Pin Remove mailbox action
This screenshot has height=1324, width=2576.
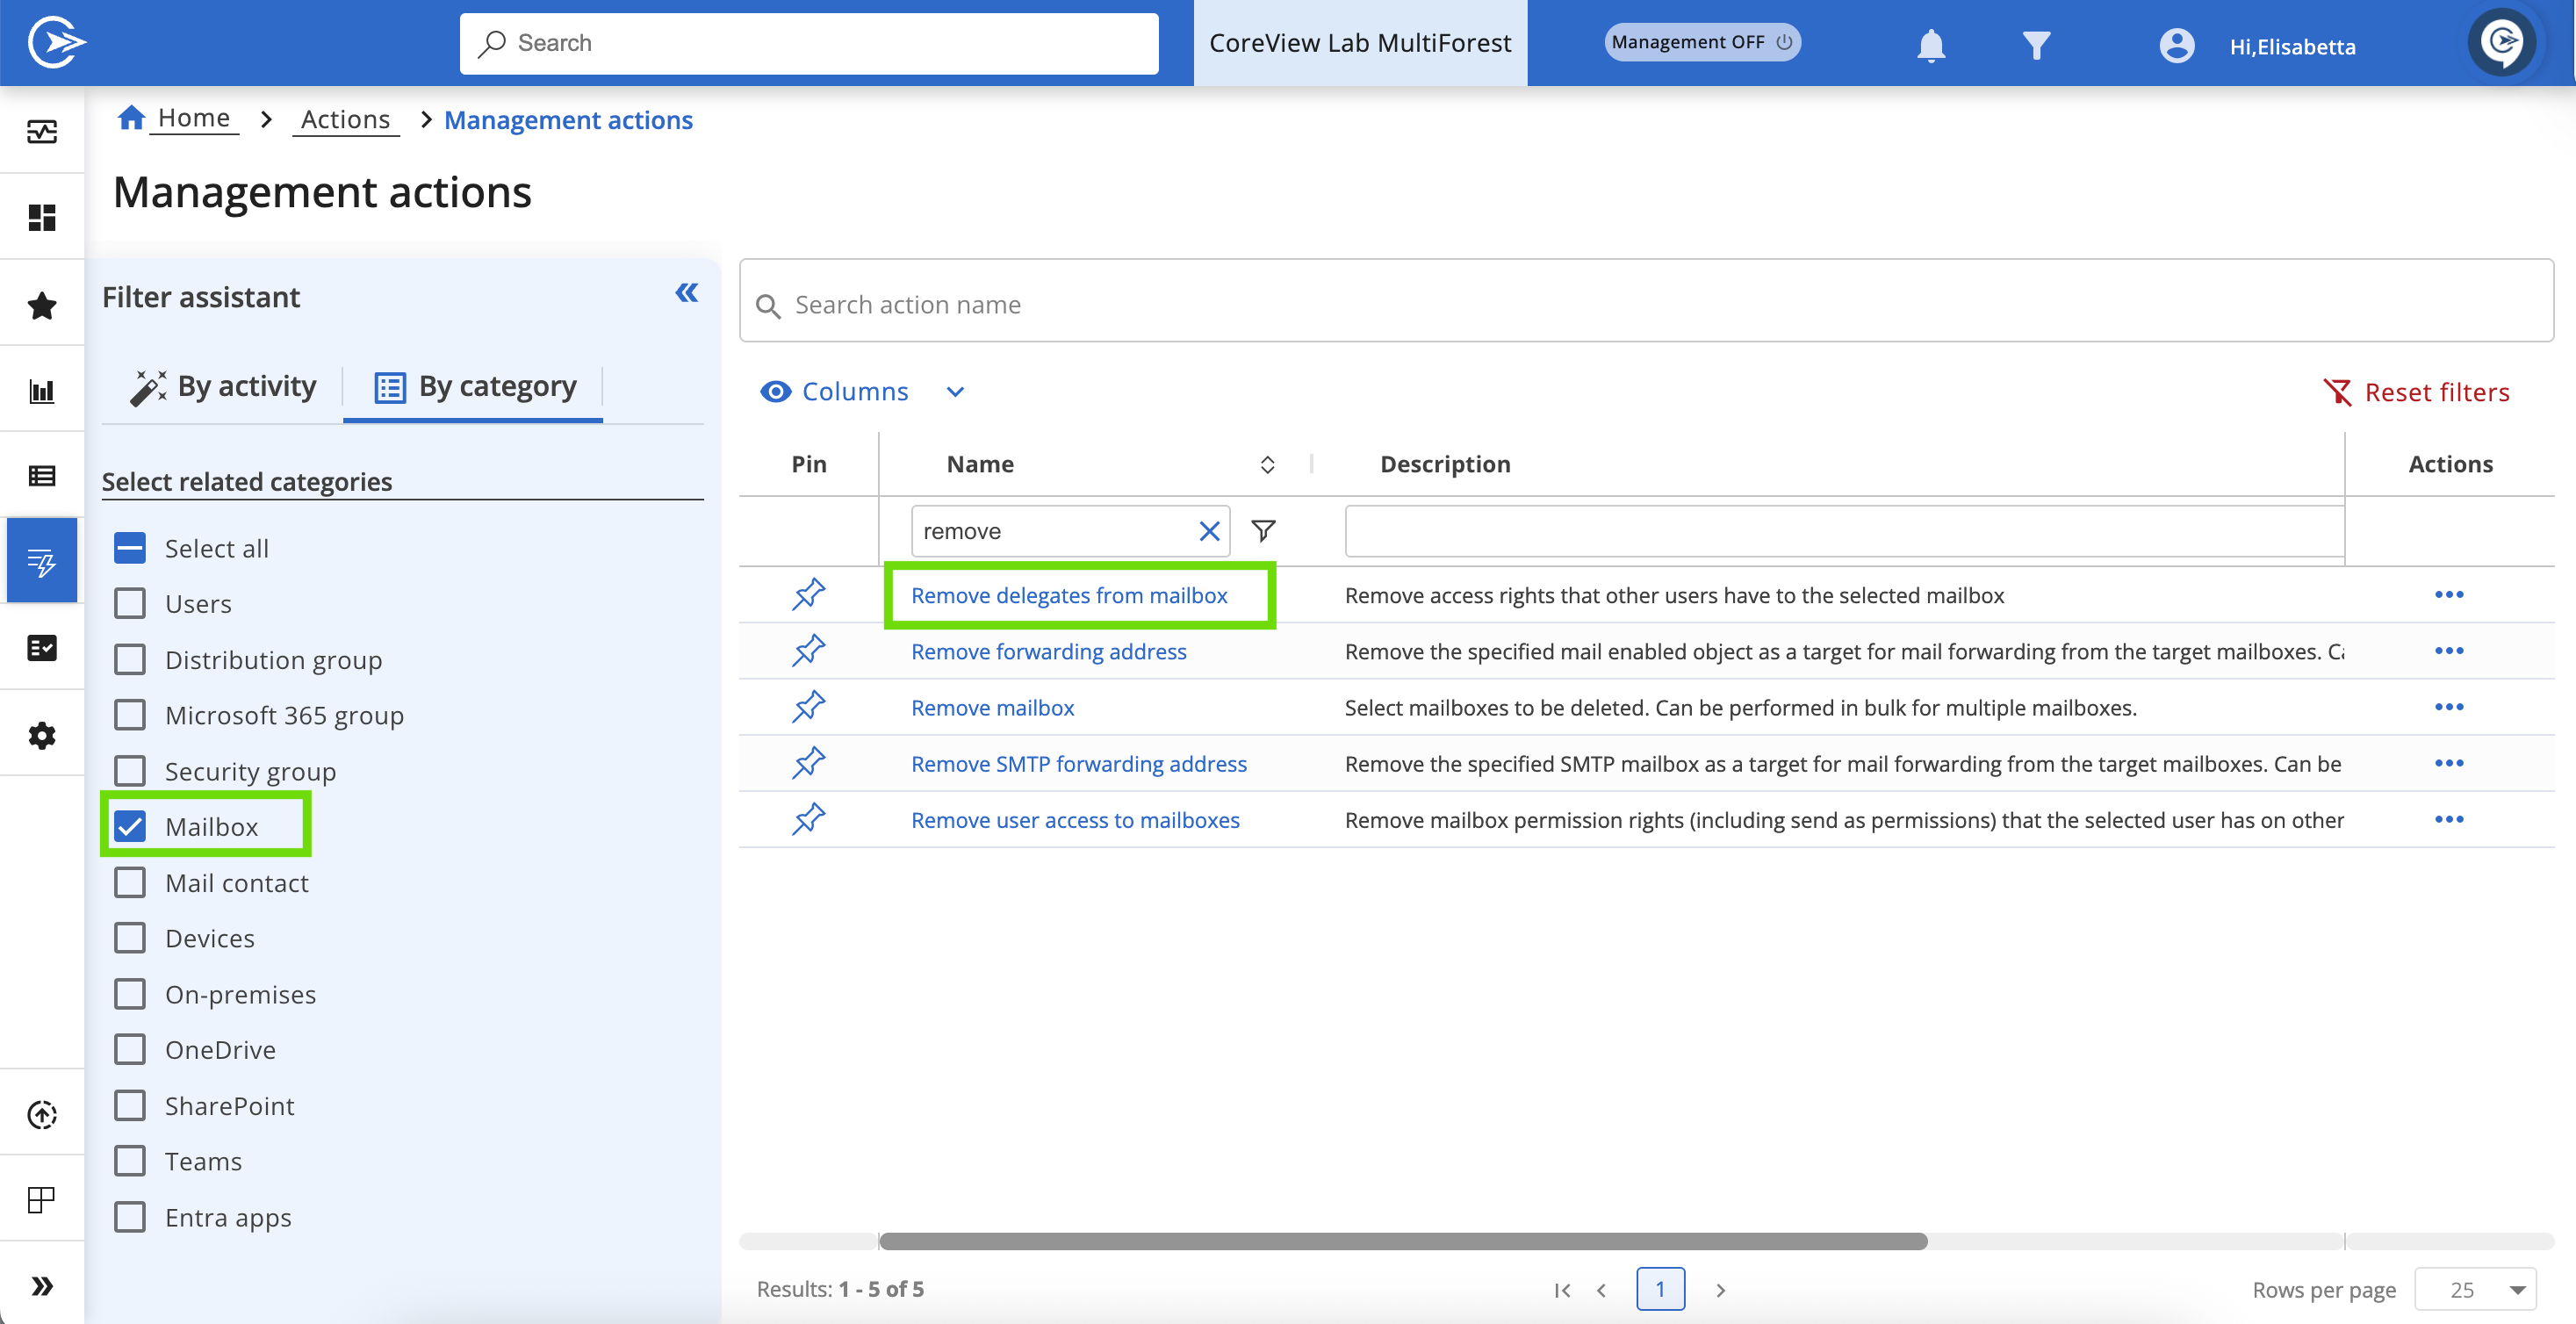coord(808,707)
